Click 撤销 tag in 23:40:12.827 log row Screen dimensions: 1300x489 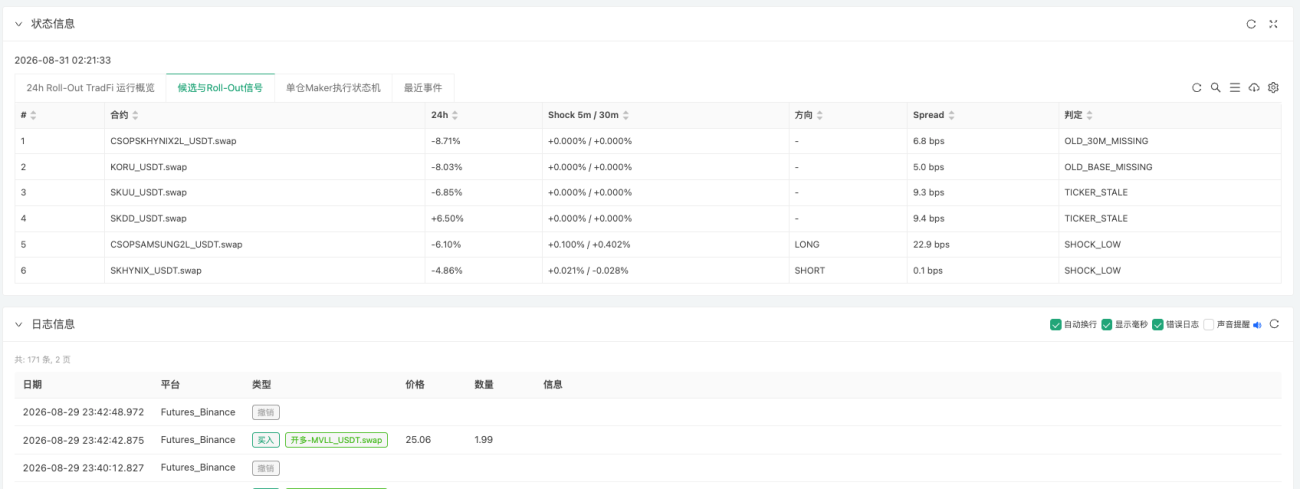click(266, 468)
